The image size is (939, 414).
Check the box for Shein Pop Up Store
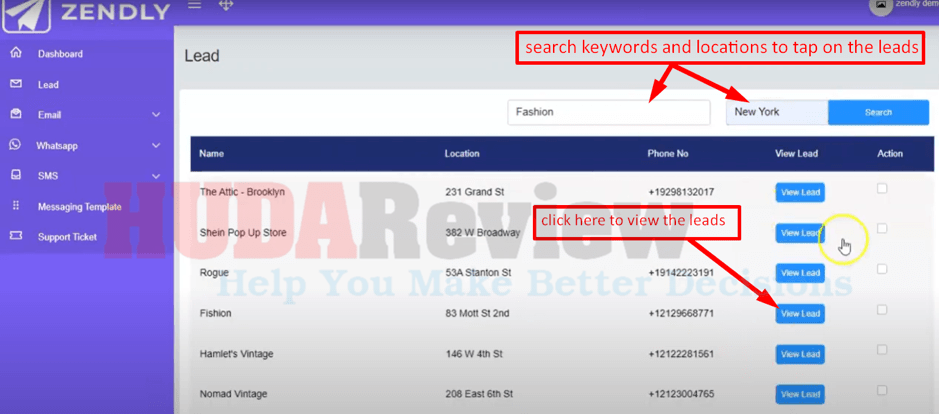(882, 228)
